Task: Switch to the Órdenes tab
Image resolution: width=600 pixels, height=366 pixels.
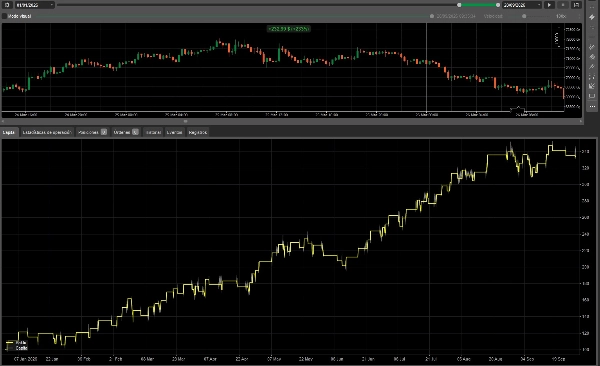Action: tap(126, 132)
